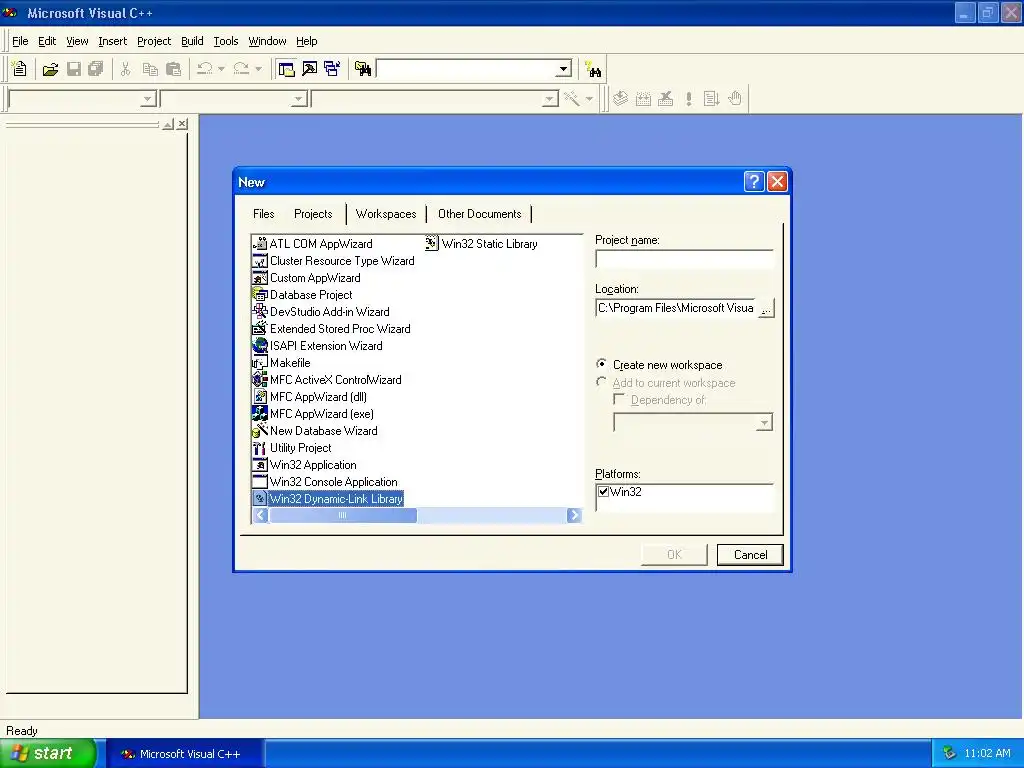The image size is (1024, 768).
Task: Click the Save toolbar icon
Action: tap(74, 69)
